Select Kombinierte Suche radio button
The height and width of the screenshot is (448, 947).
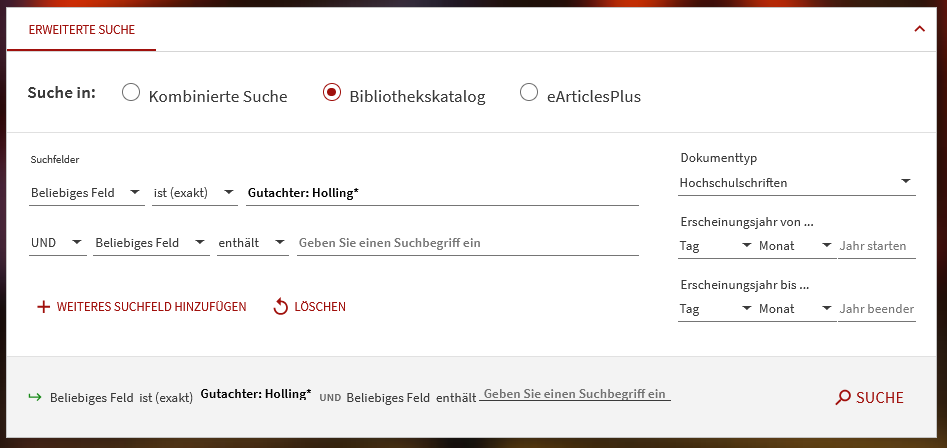(x=131, y=93)
